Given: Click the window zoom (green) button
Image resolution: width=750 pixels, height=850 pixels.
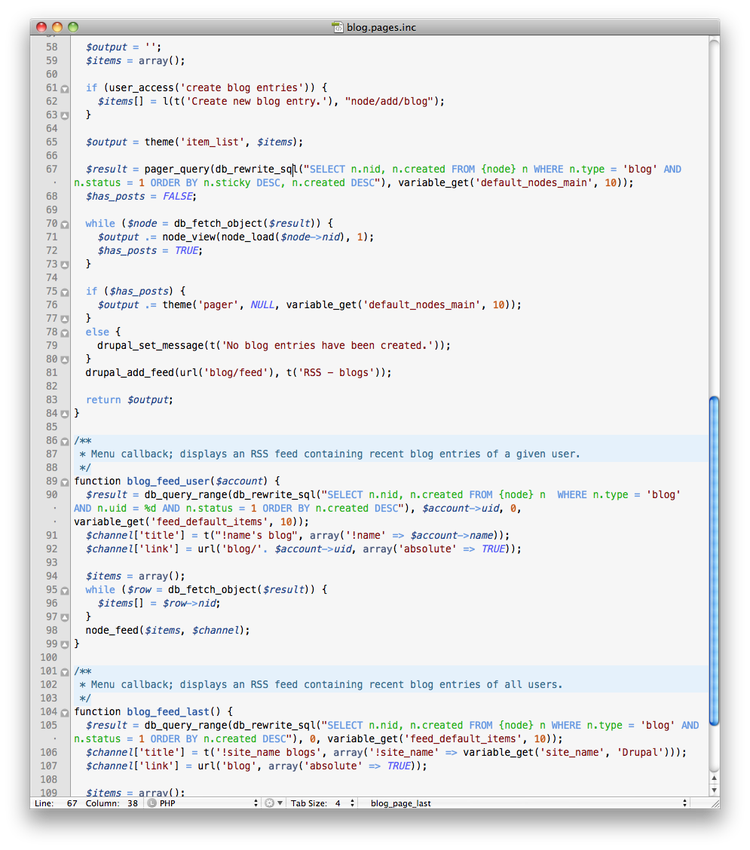Looking at the screenshot, I should (73, 27).
